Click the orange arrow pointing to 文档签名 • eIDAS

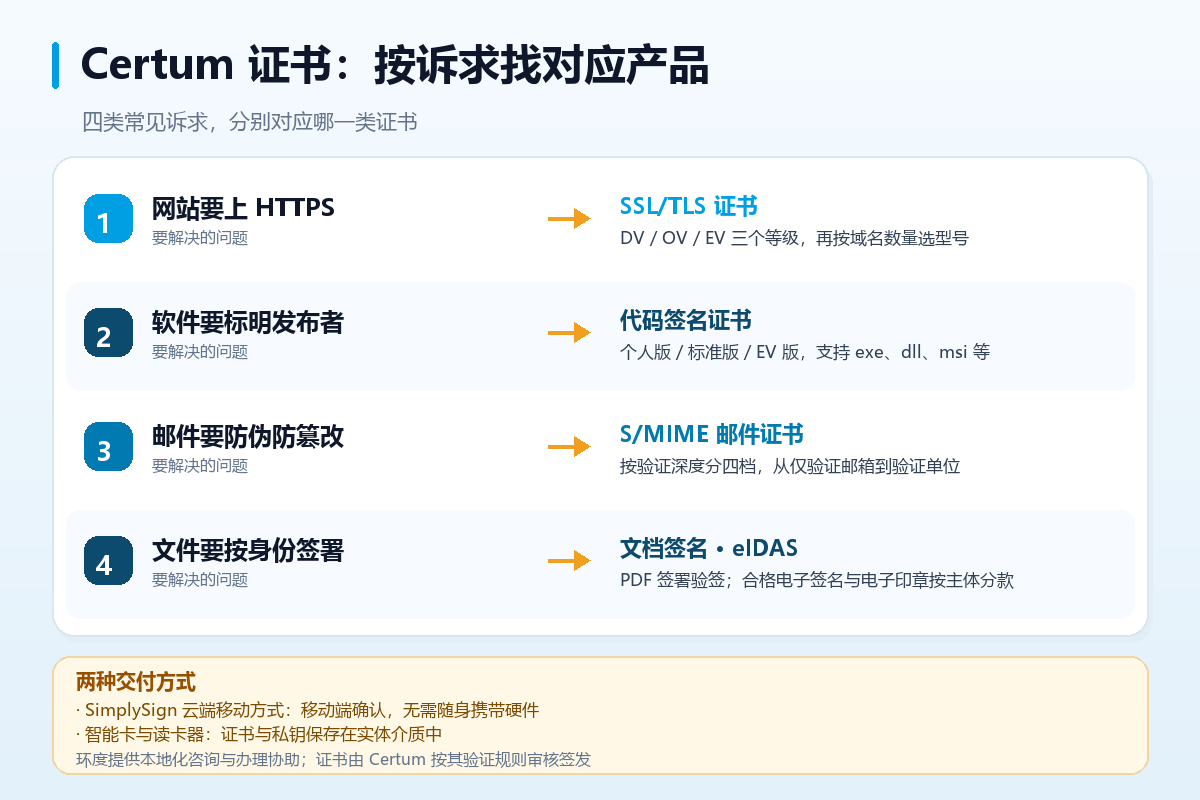(570, 560)
